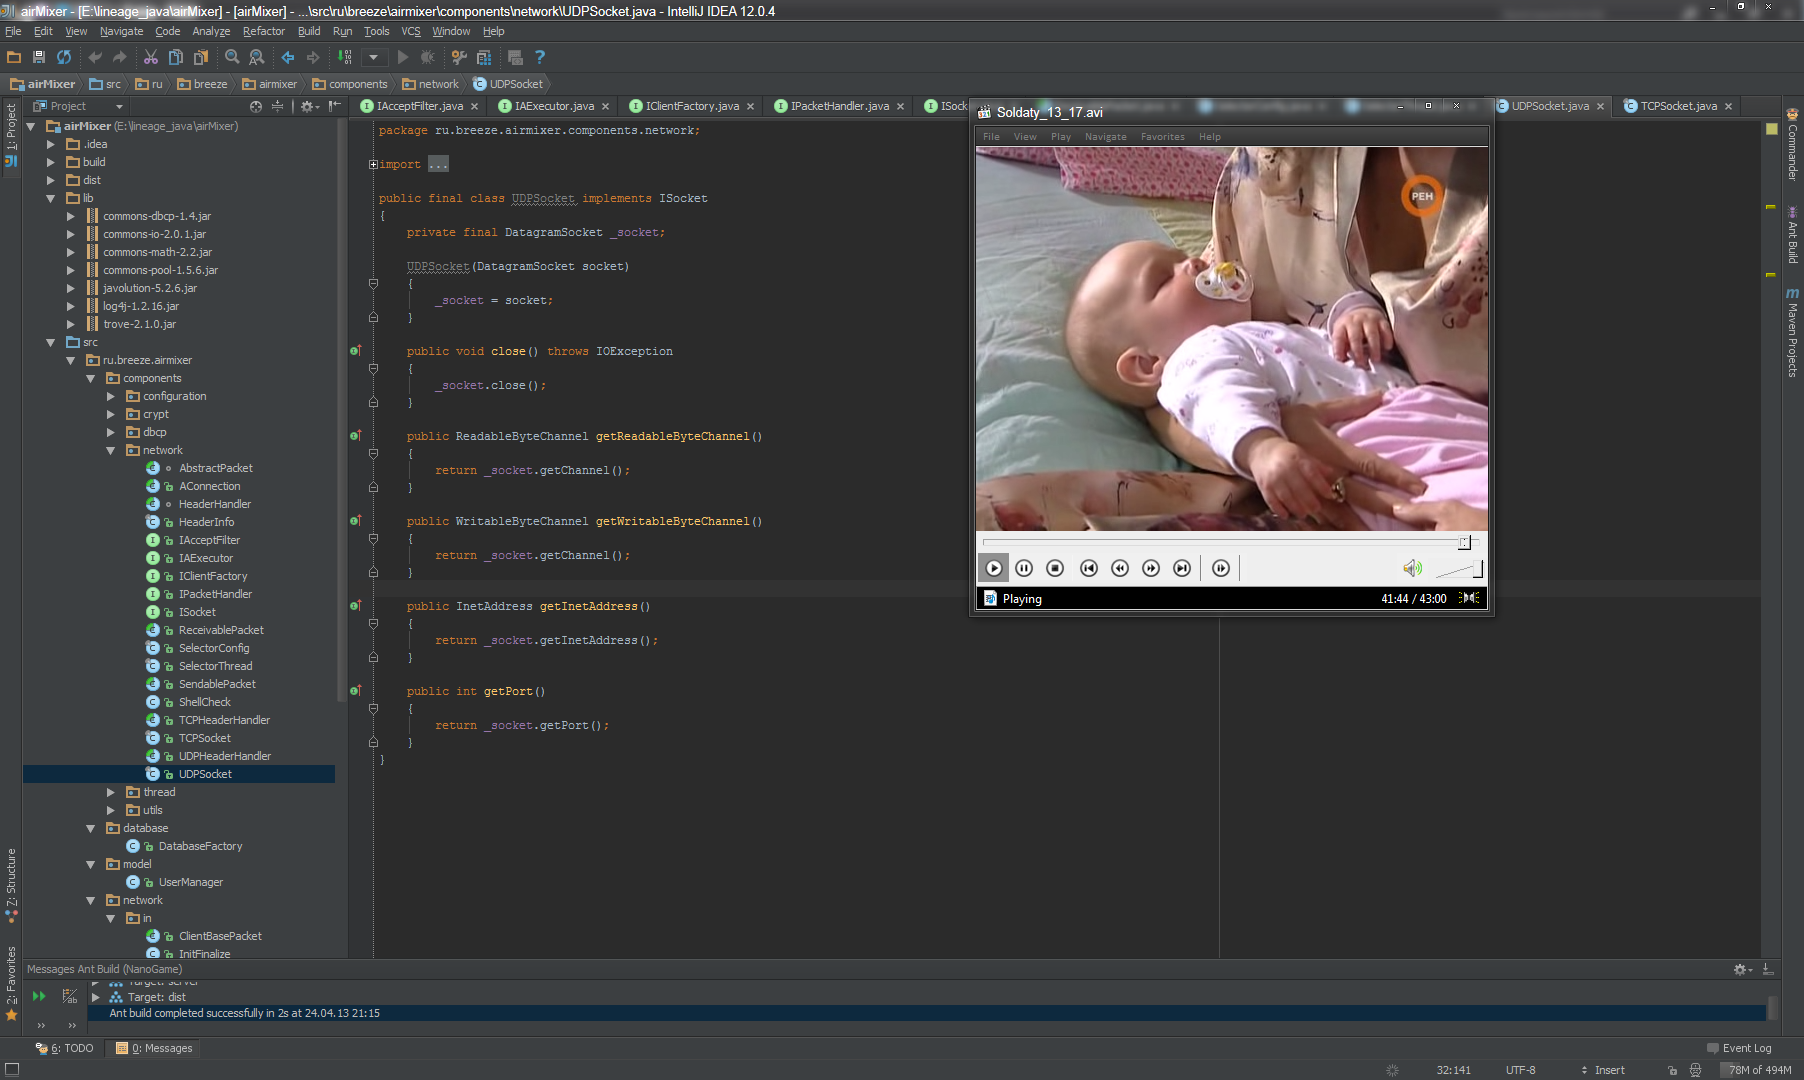Open Project panel gear settings
The height and width of the screenshot is (1080, 1804).
point(309,106)
